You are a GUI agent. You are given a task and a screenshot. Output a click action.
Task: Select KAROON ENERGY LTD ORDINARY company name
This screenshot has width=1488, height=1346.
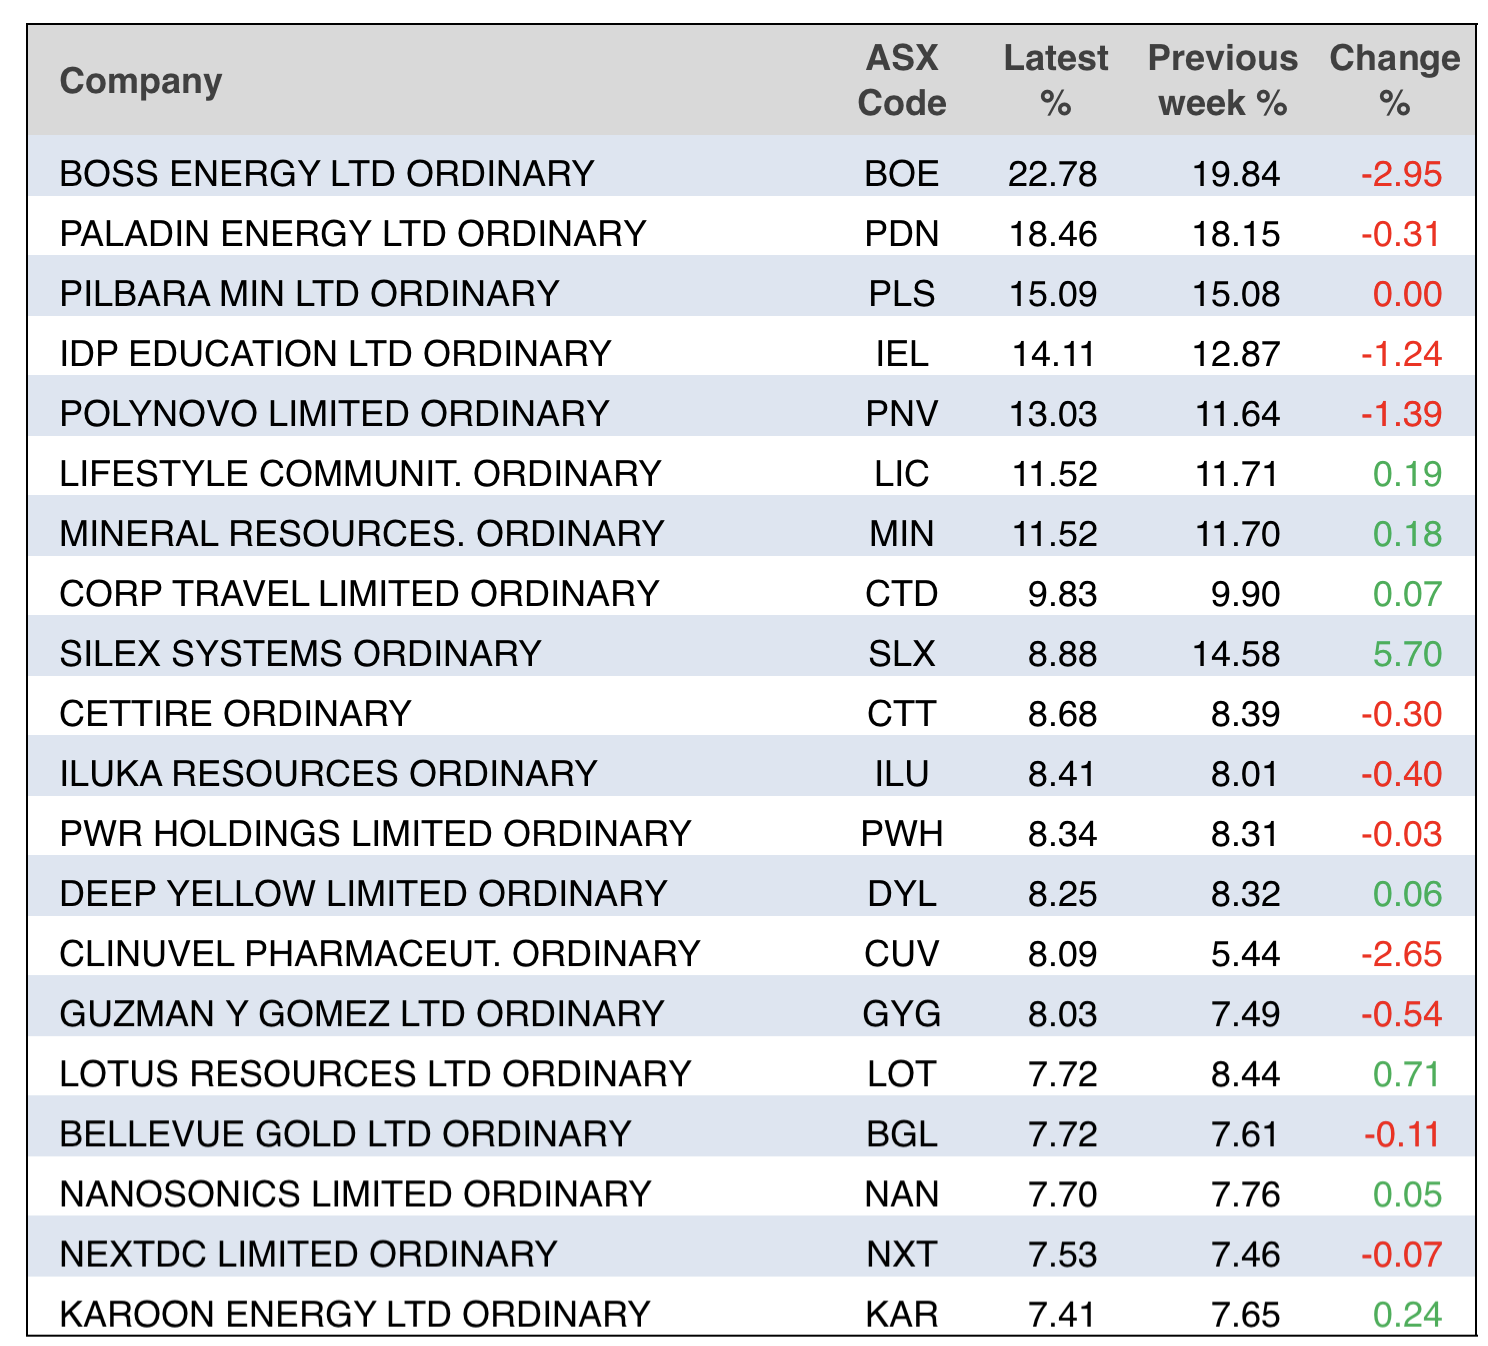click(355, 1314)
